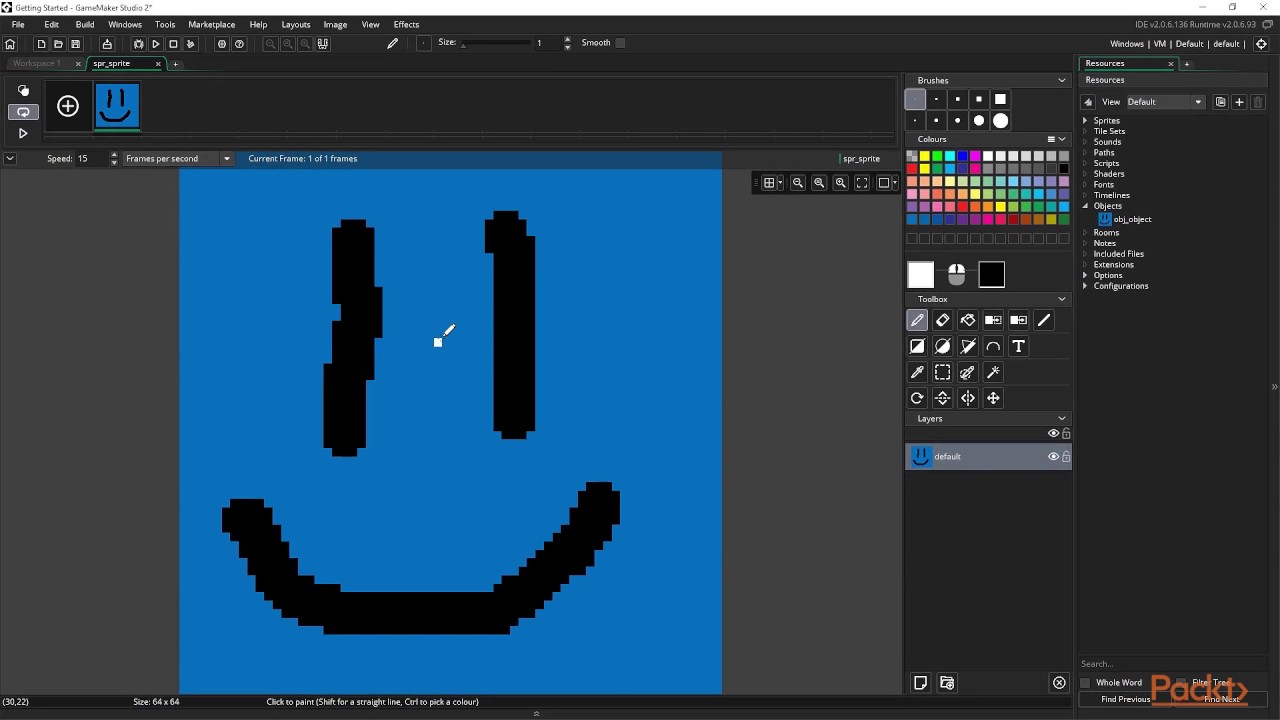Click the Rotate brush tool
1280x720 pixels.
pyautogui.click(x=917, y=398)
